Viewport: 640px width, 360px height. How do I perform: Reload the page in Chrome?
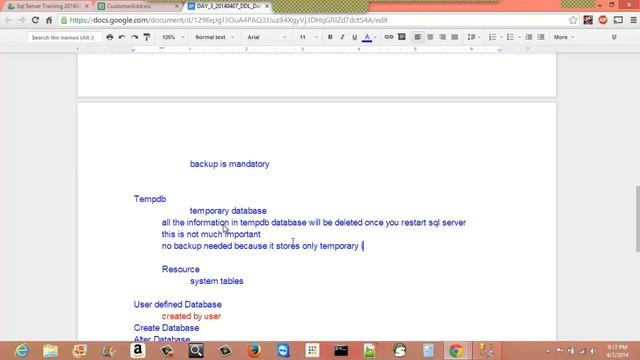(x=36, y=20)
